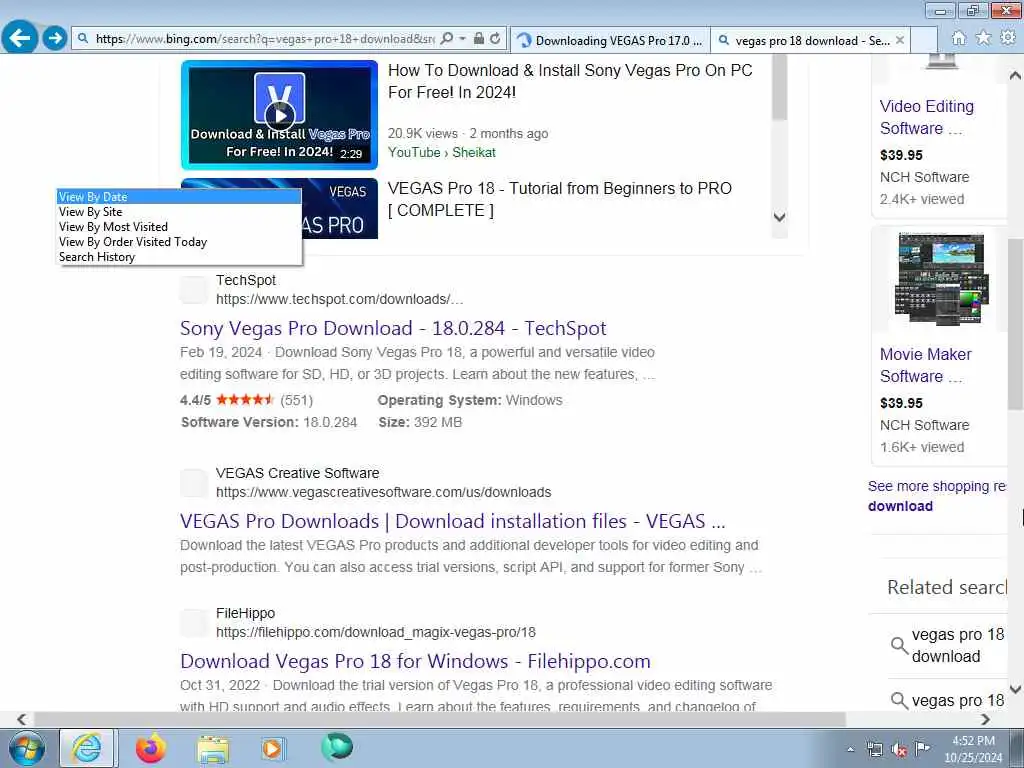Choose Search History from the menu
Image resolution: width=1024 pixels, height=768 pixels.
(179, 257)
